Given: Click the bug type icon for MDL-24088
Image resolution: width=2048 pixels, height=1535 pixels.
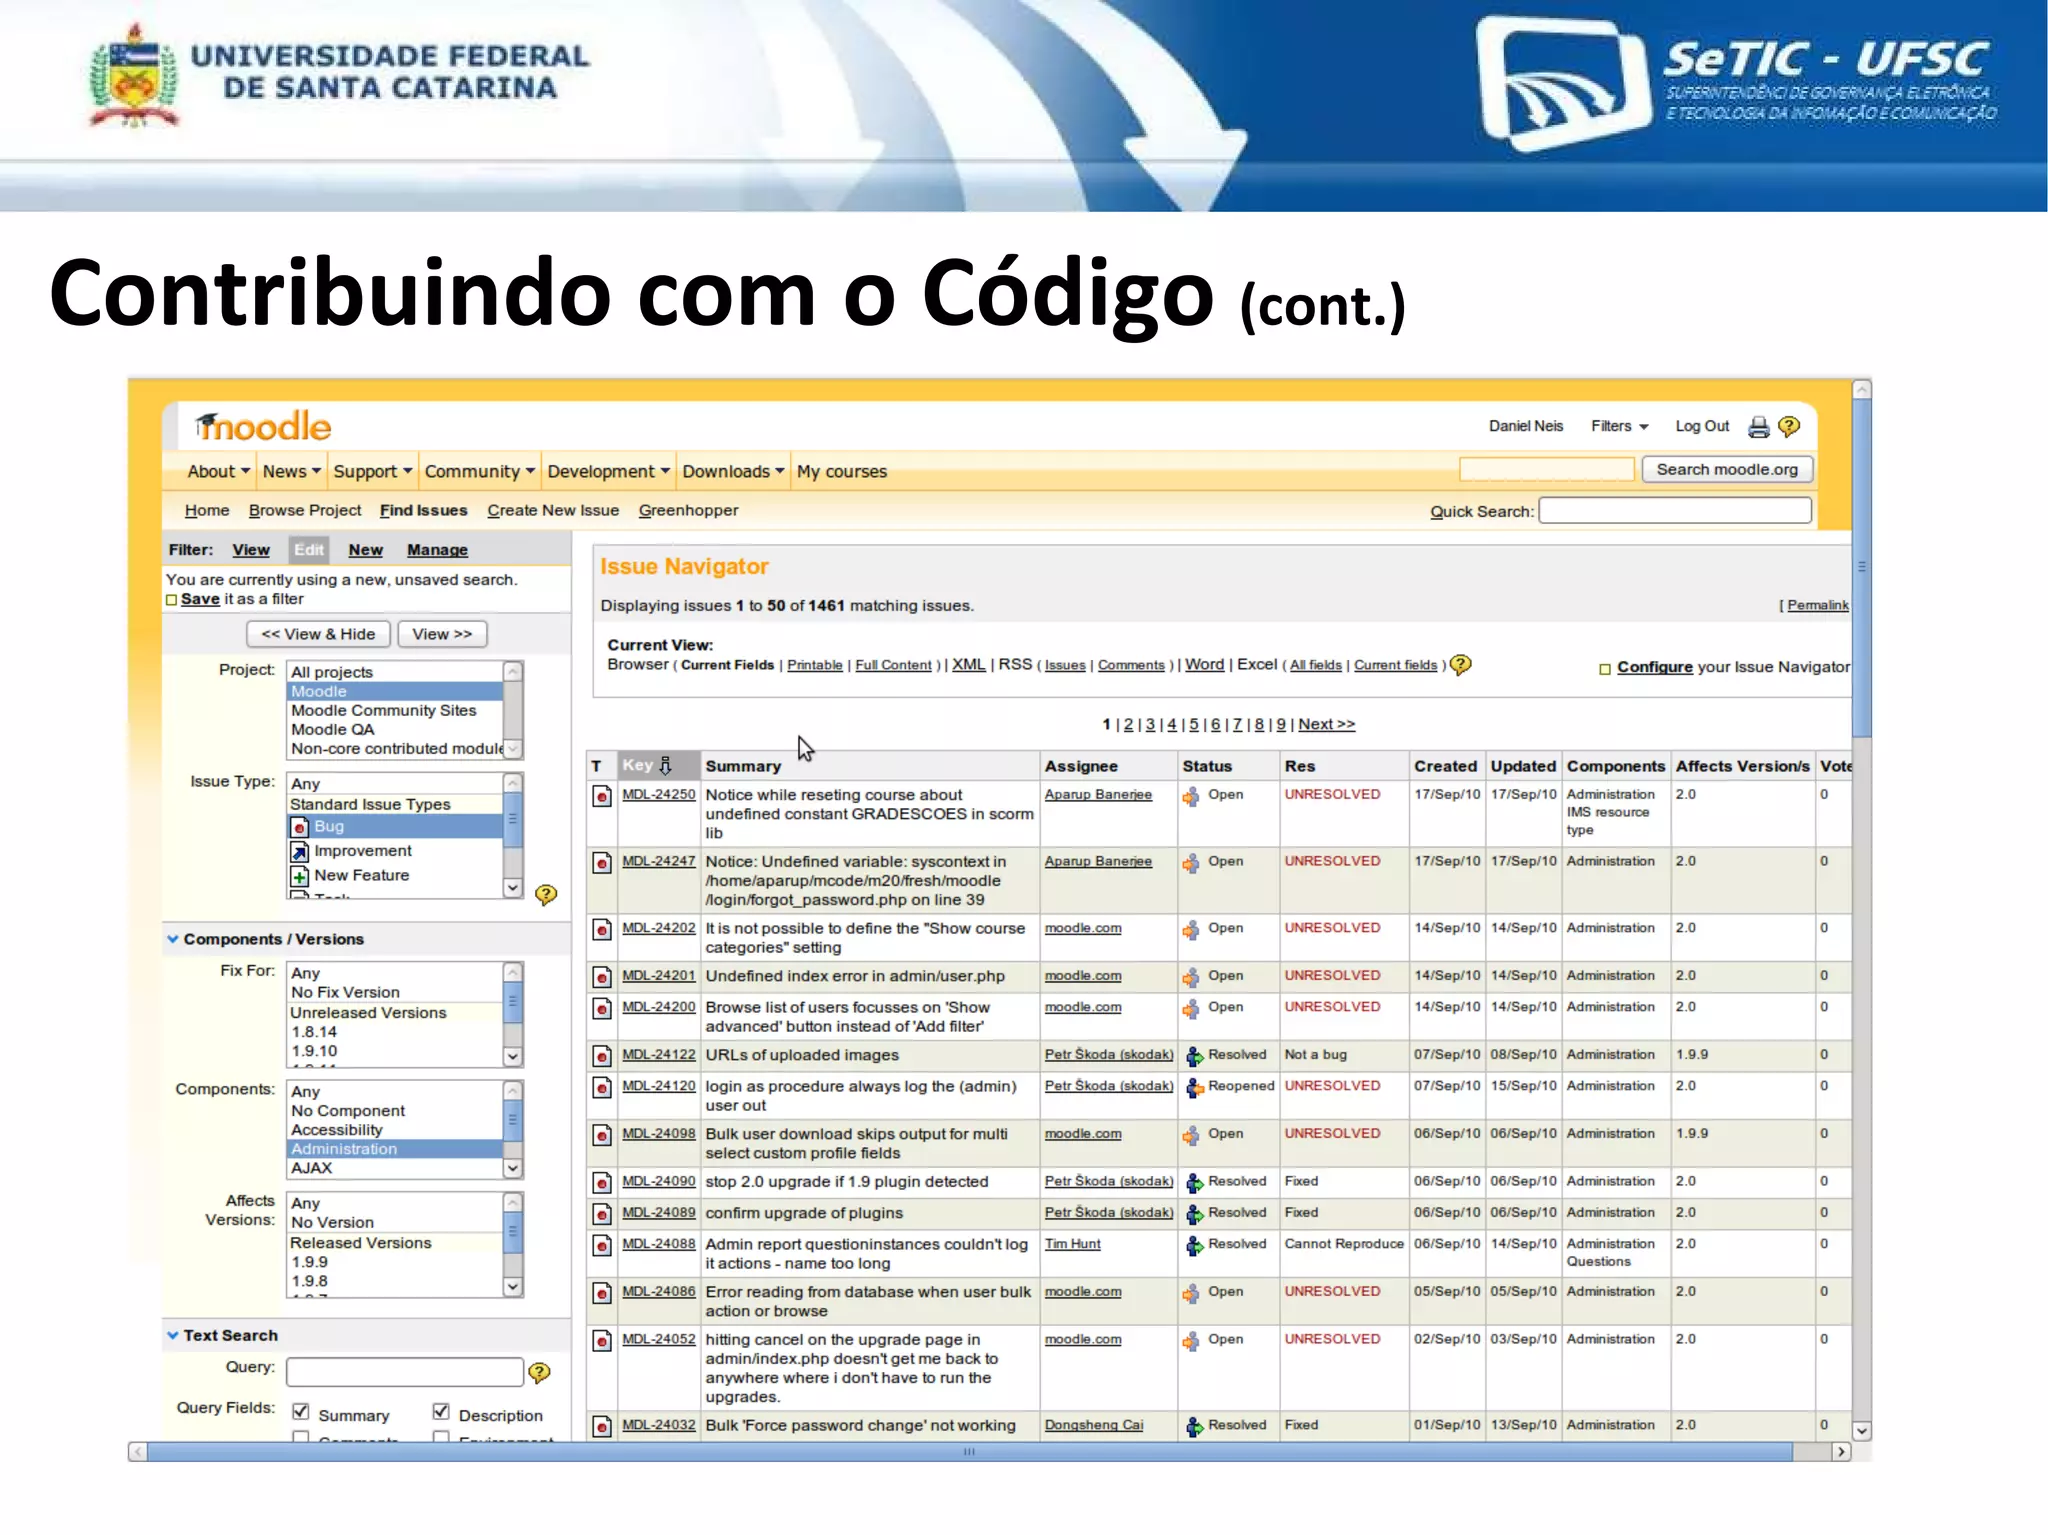Looking at the screenshot, I should [602, 1247].
